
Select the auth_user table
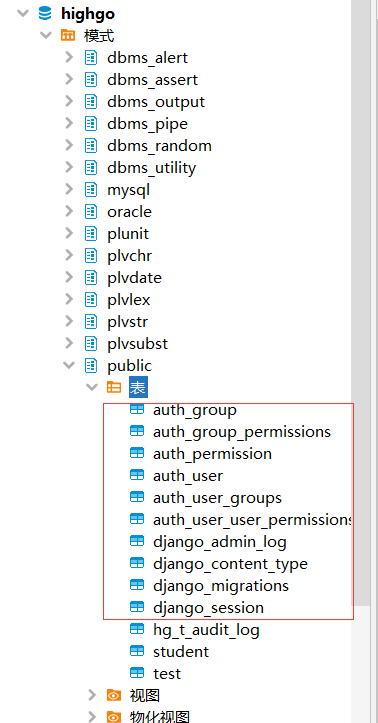pos(188,475)
